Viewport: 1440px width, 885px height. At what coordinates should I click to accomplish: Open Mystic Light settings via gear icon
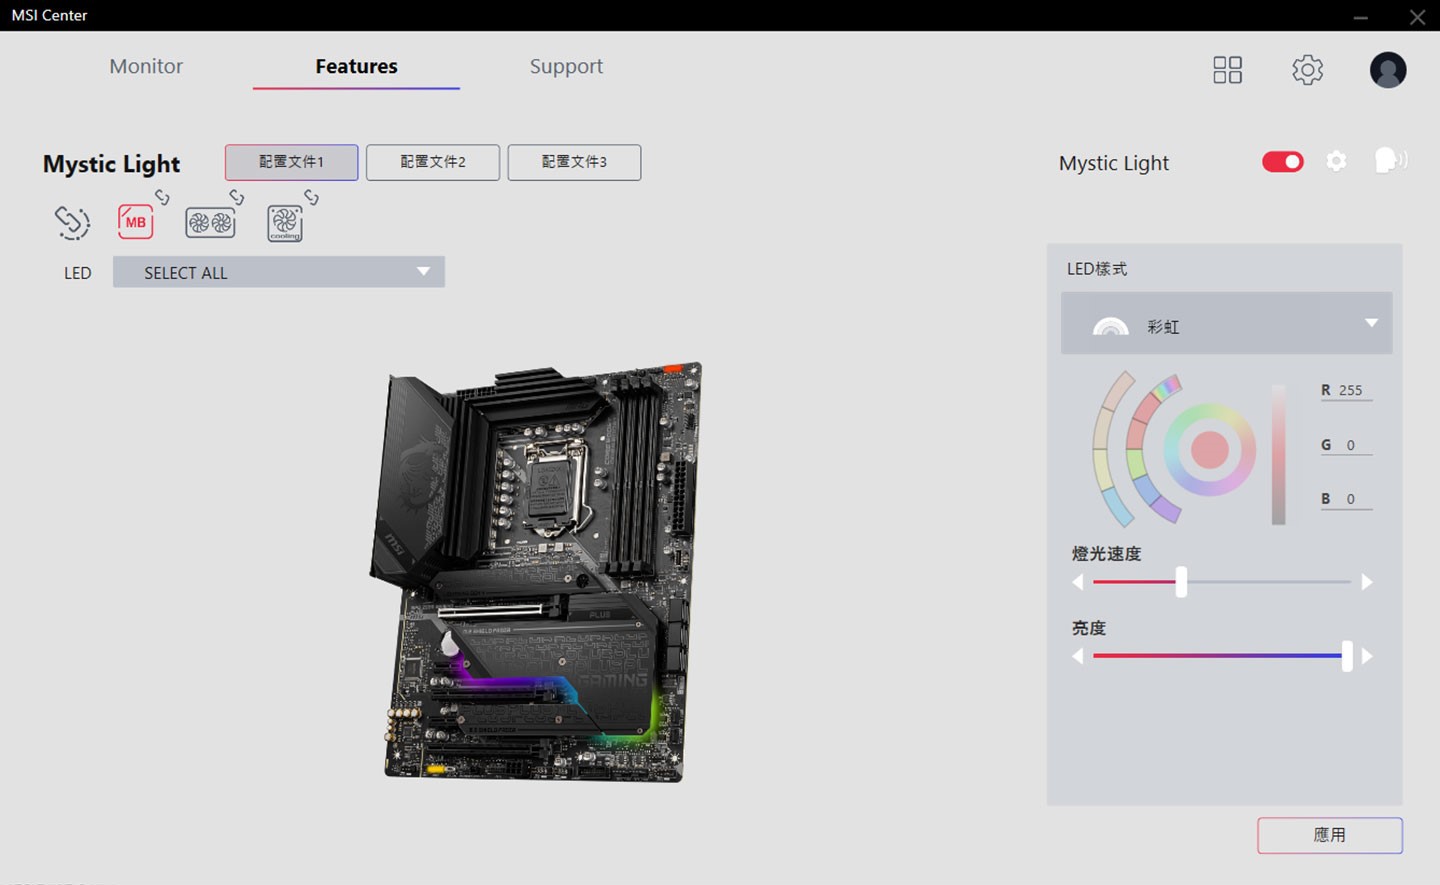pos(1336,161)
